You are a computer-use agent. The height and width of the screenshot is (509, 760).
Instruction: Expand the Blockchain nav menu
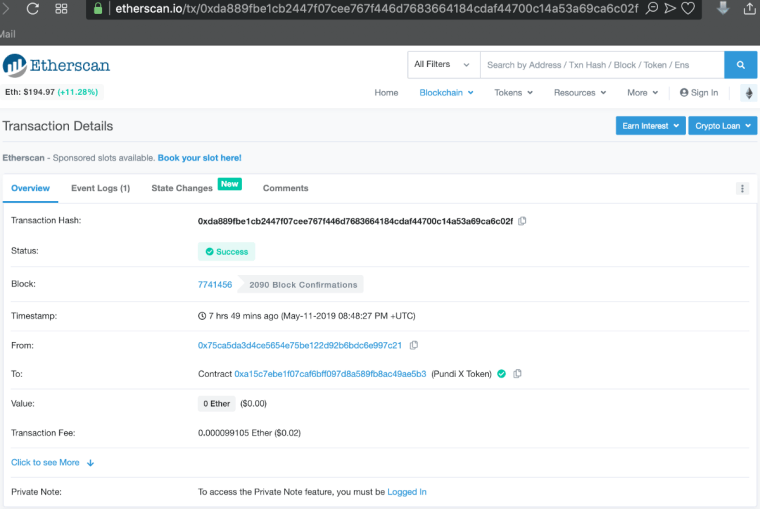(445, 93)
